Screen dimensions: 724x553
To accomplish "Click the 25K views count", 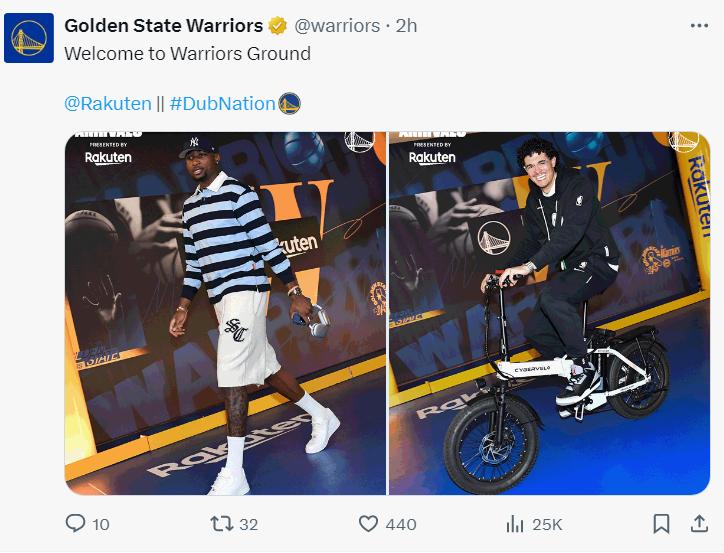I will (547, 524).
